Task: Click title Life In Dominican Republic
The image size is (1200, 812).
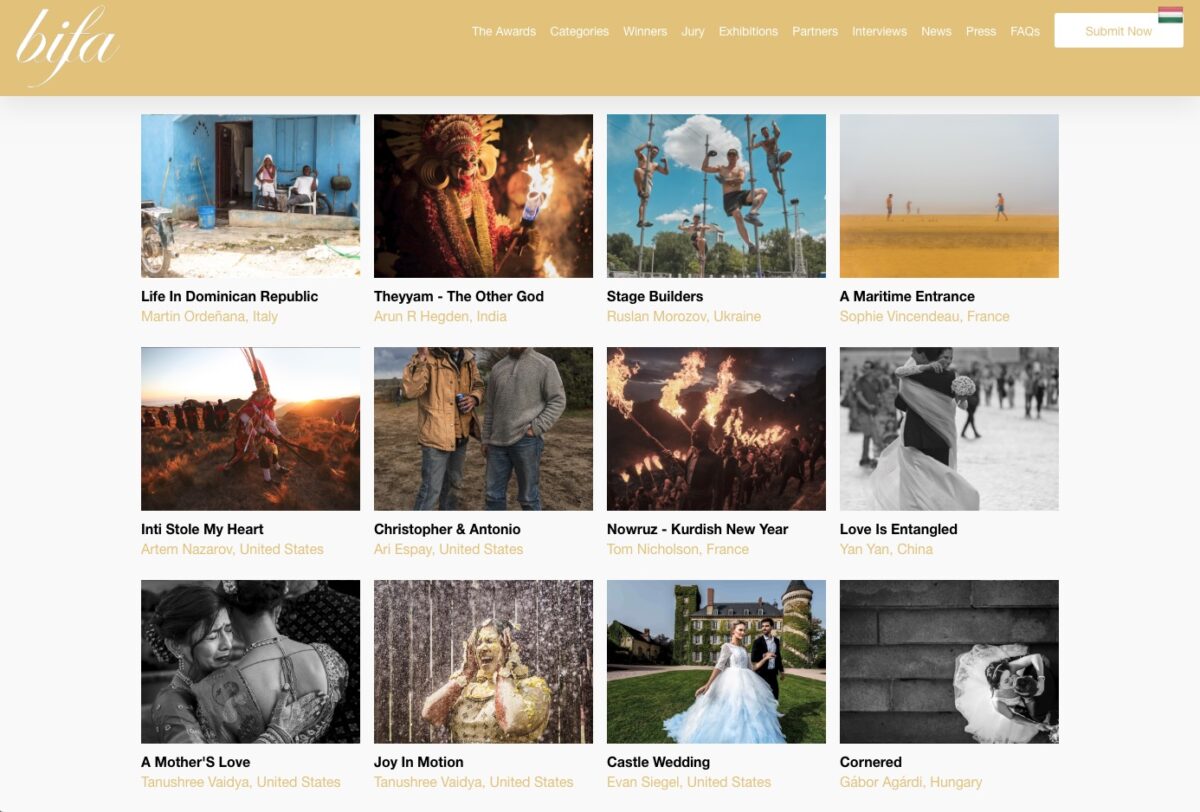Action: point(230,296)
